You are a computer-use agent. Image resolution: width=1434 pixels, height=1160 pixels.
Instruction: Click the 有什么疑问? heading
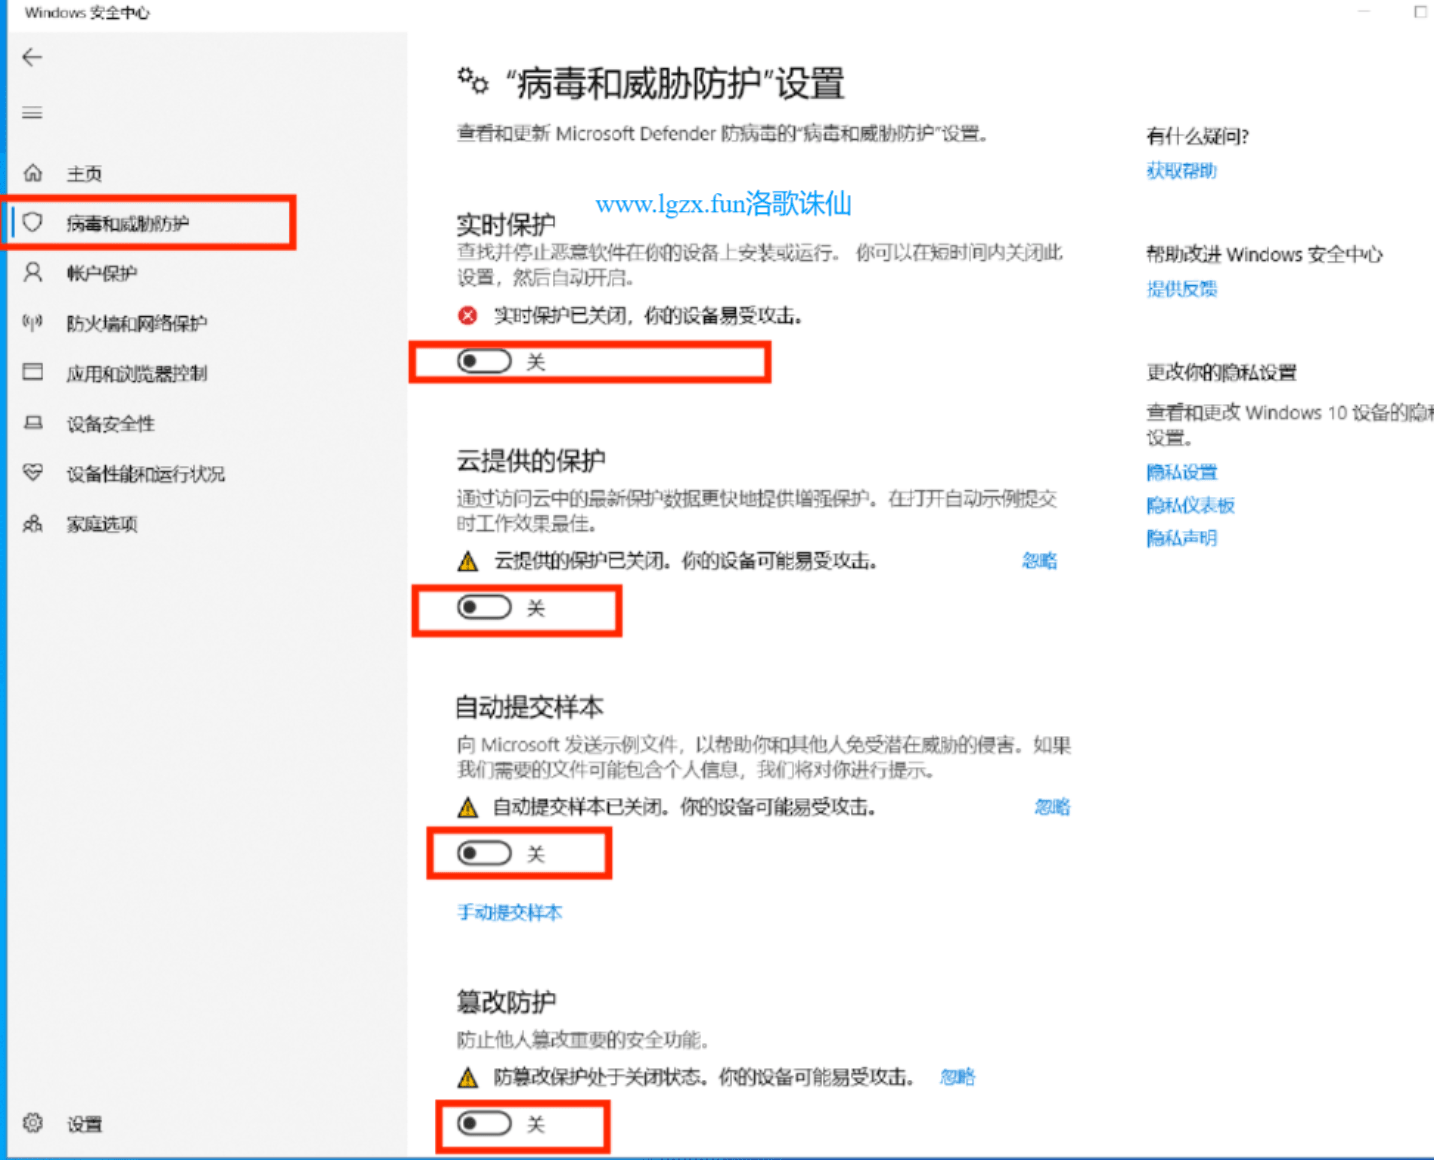1197,136
